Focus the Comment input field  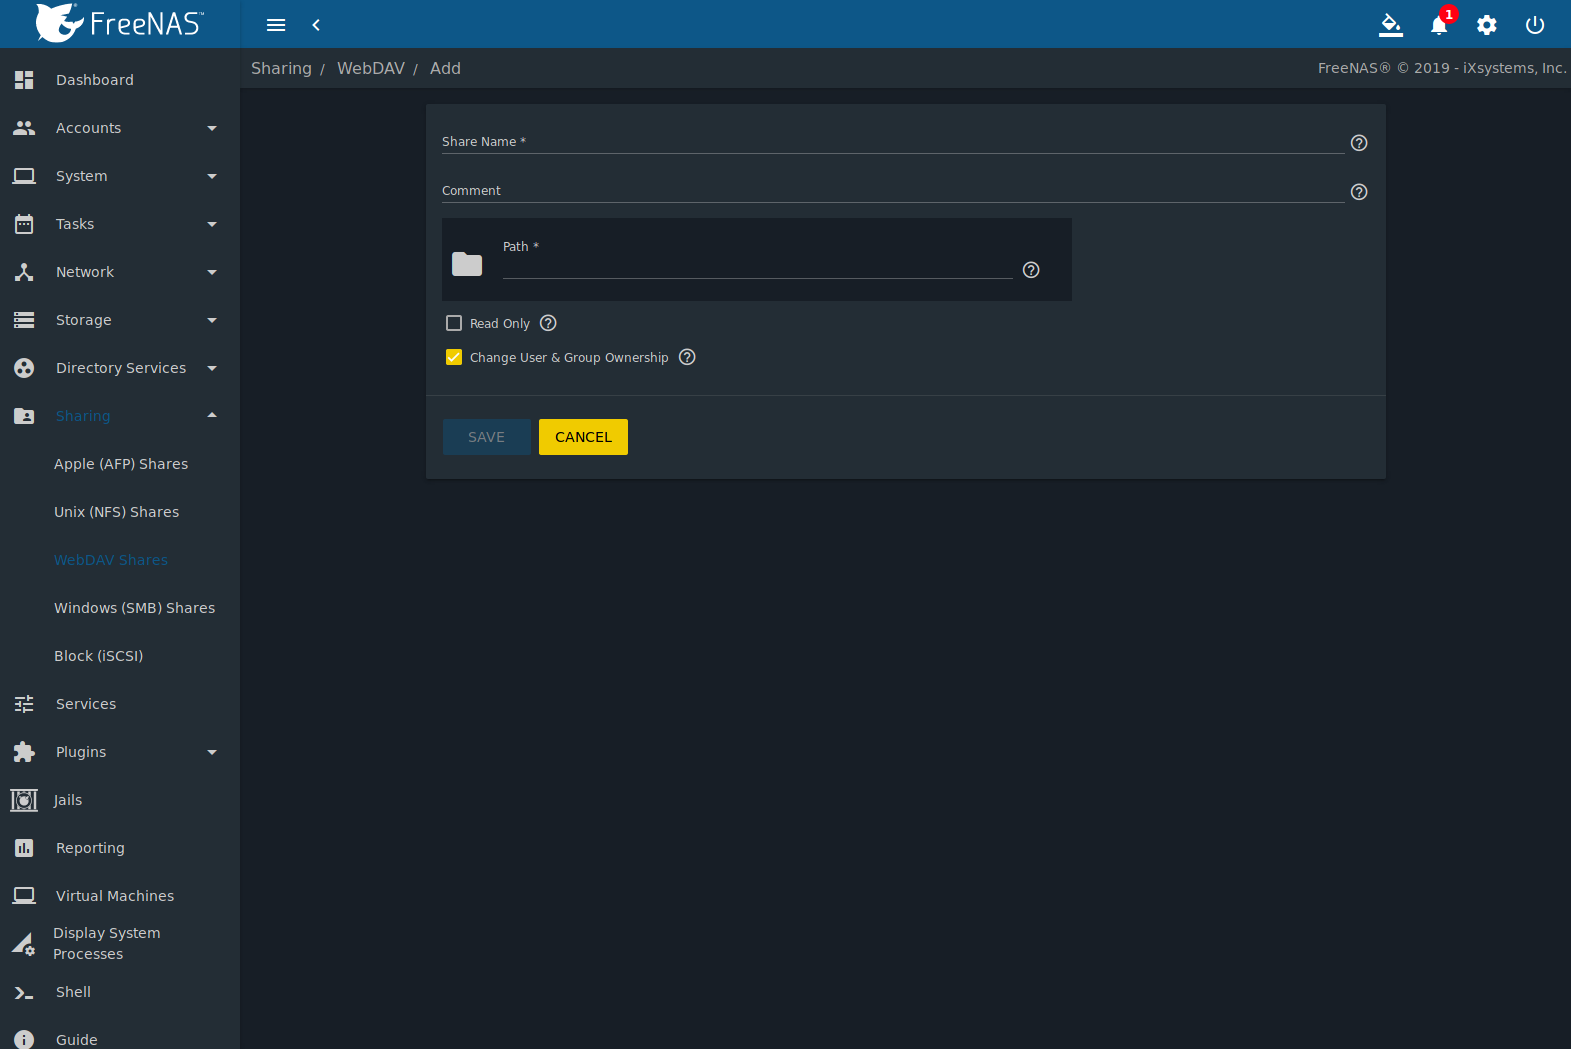pos(893,191)
